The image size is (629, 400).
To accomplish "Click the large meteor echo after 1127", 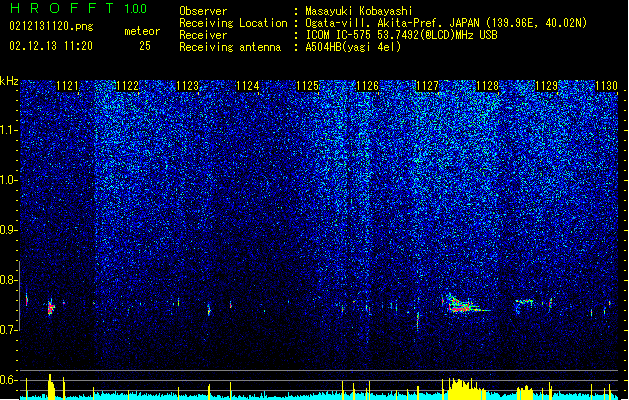I will 465,304.
